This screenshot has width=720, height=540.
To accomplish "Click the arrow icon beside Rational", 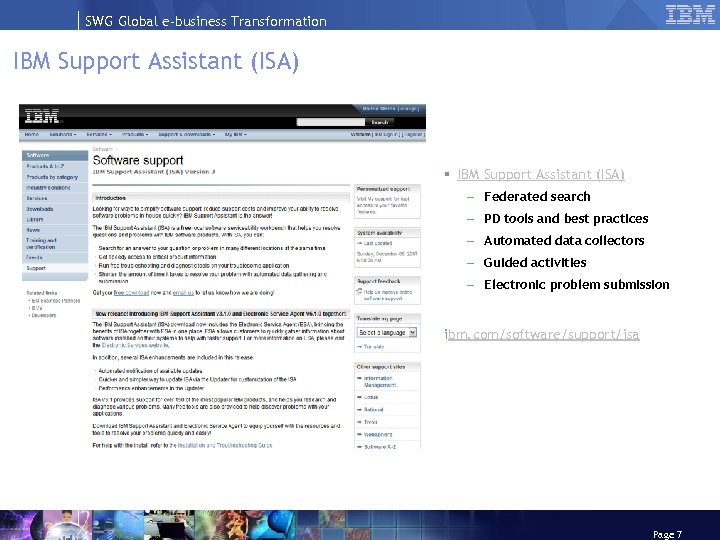I will pyautogui.click(x=360, y=409).
